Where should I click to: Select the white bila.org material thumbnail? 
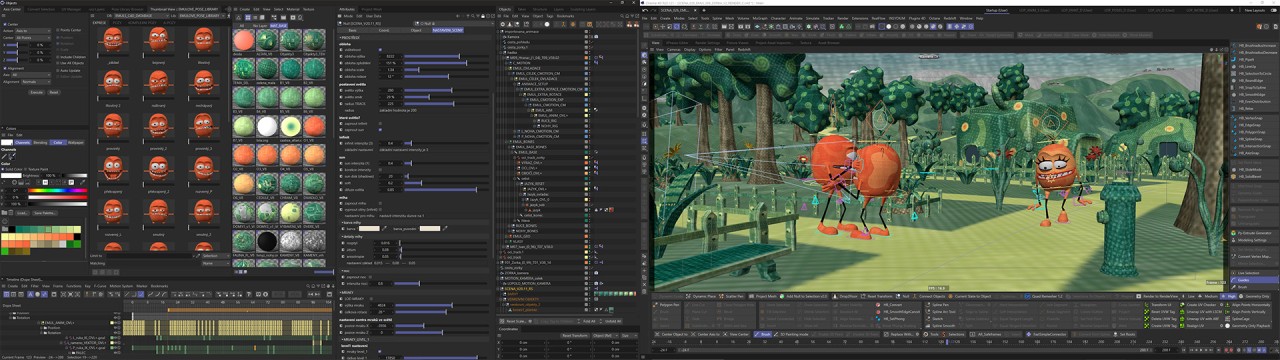click(267, 126)
